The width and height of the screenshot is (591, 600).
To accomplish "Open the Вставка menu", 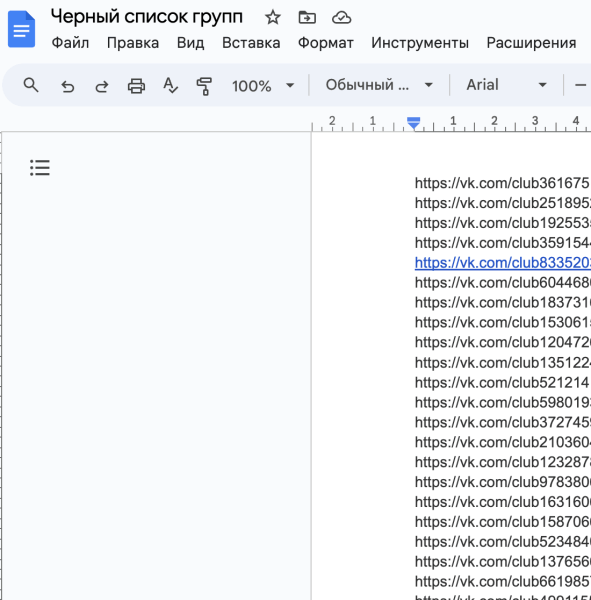I will pos(251,43).
